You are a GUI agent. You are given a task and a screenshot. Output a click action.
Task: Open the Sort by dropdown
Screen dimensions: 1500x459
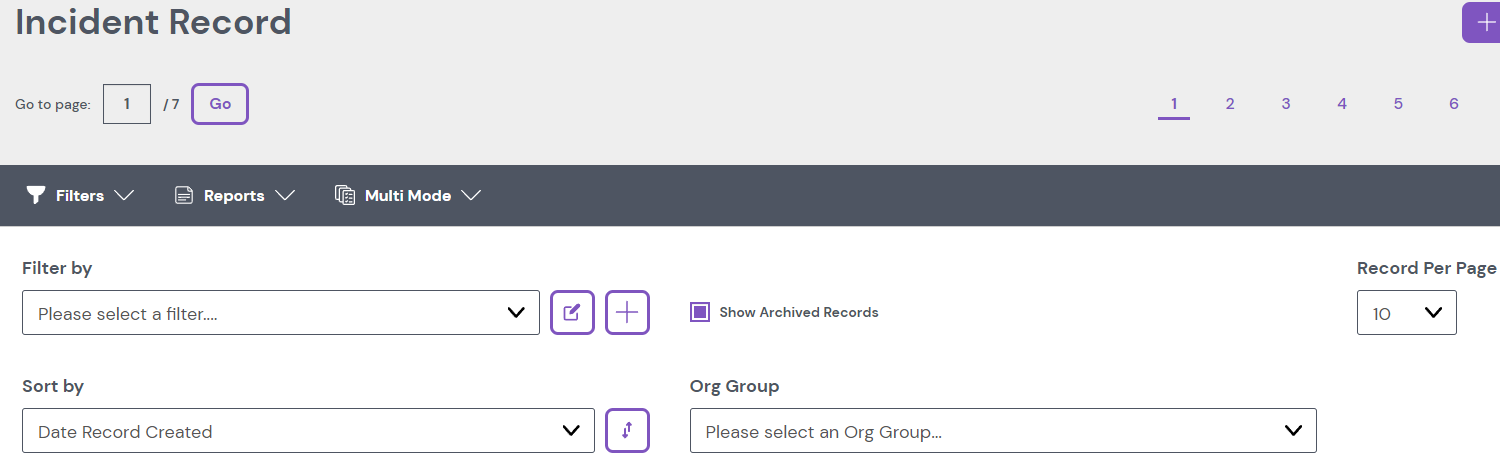point(308,431)
